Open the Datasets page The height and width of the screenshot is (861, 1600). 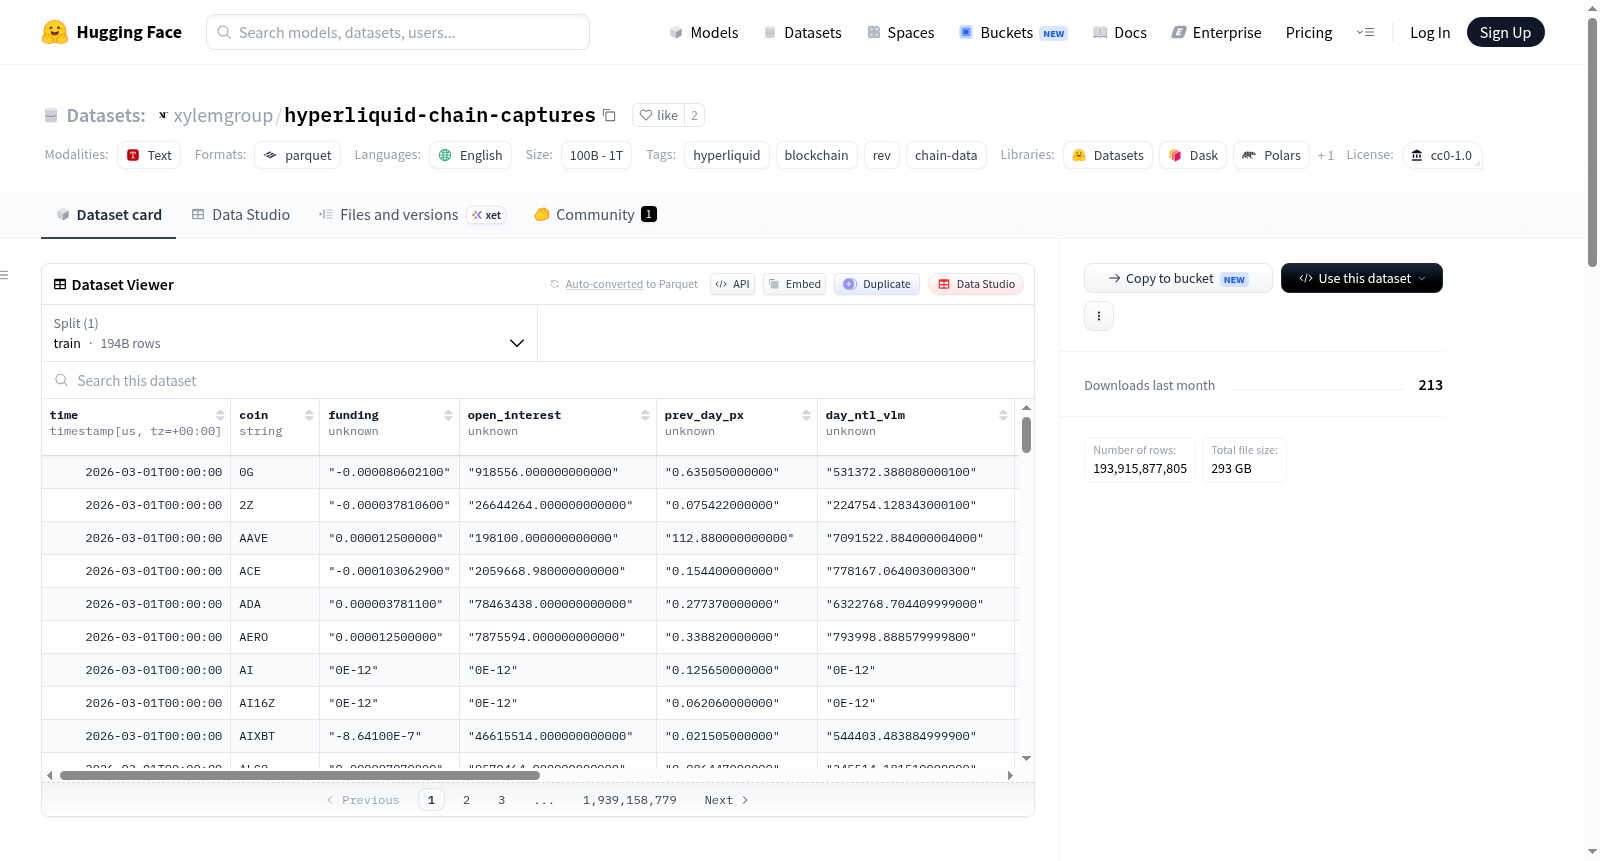click(802, 32)
